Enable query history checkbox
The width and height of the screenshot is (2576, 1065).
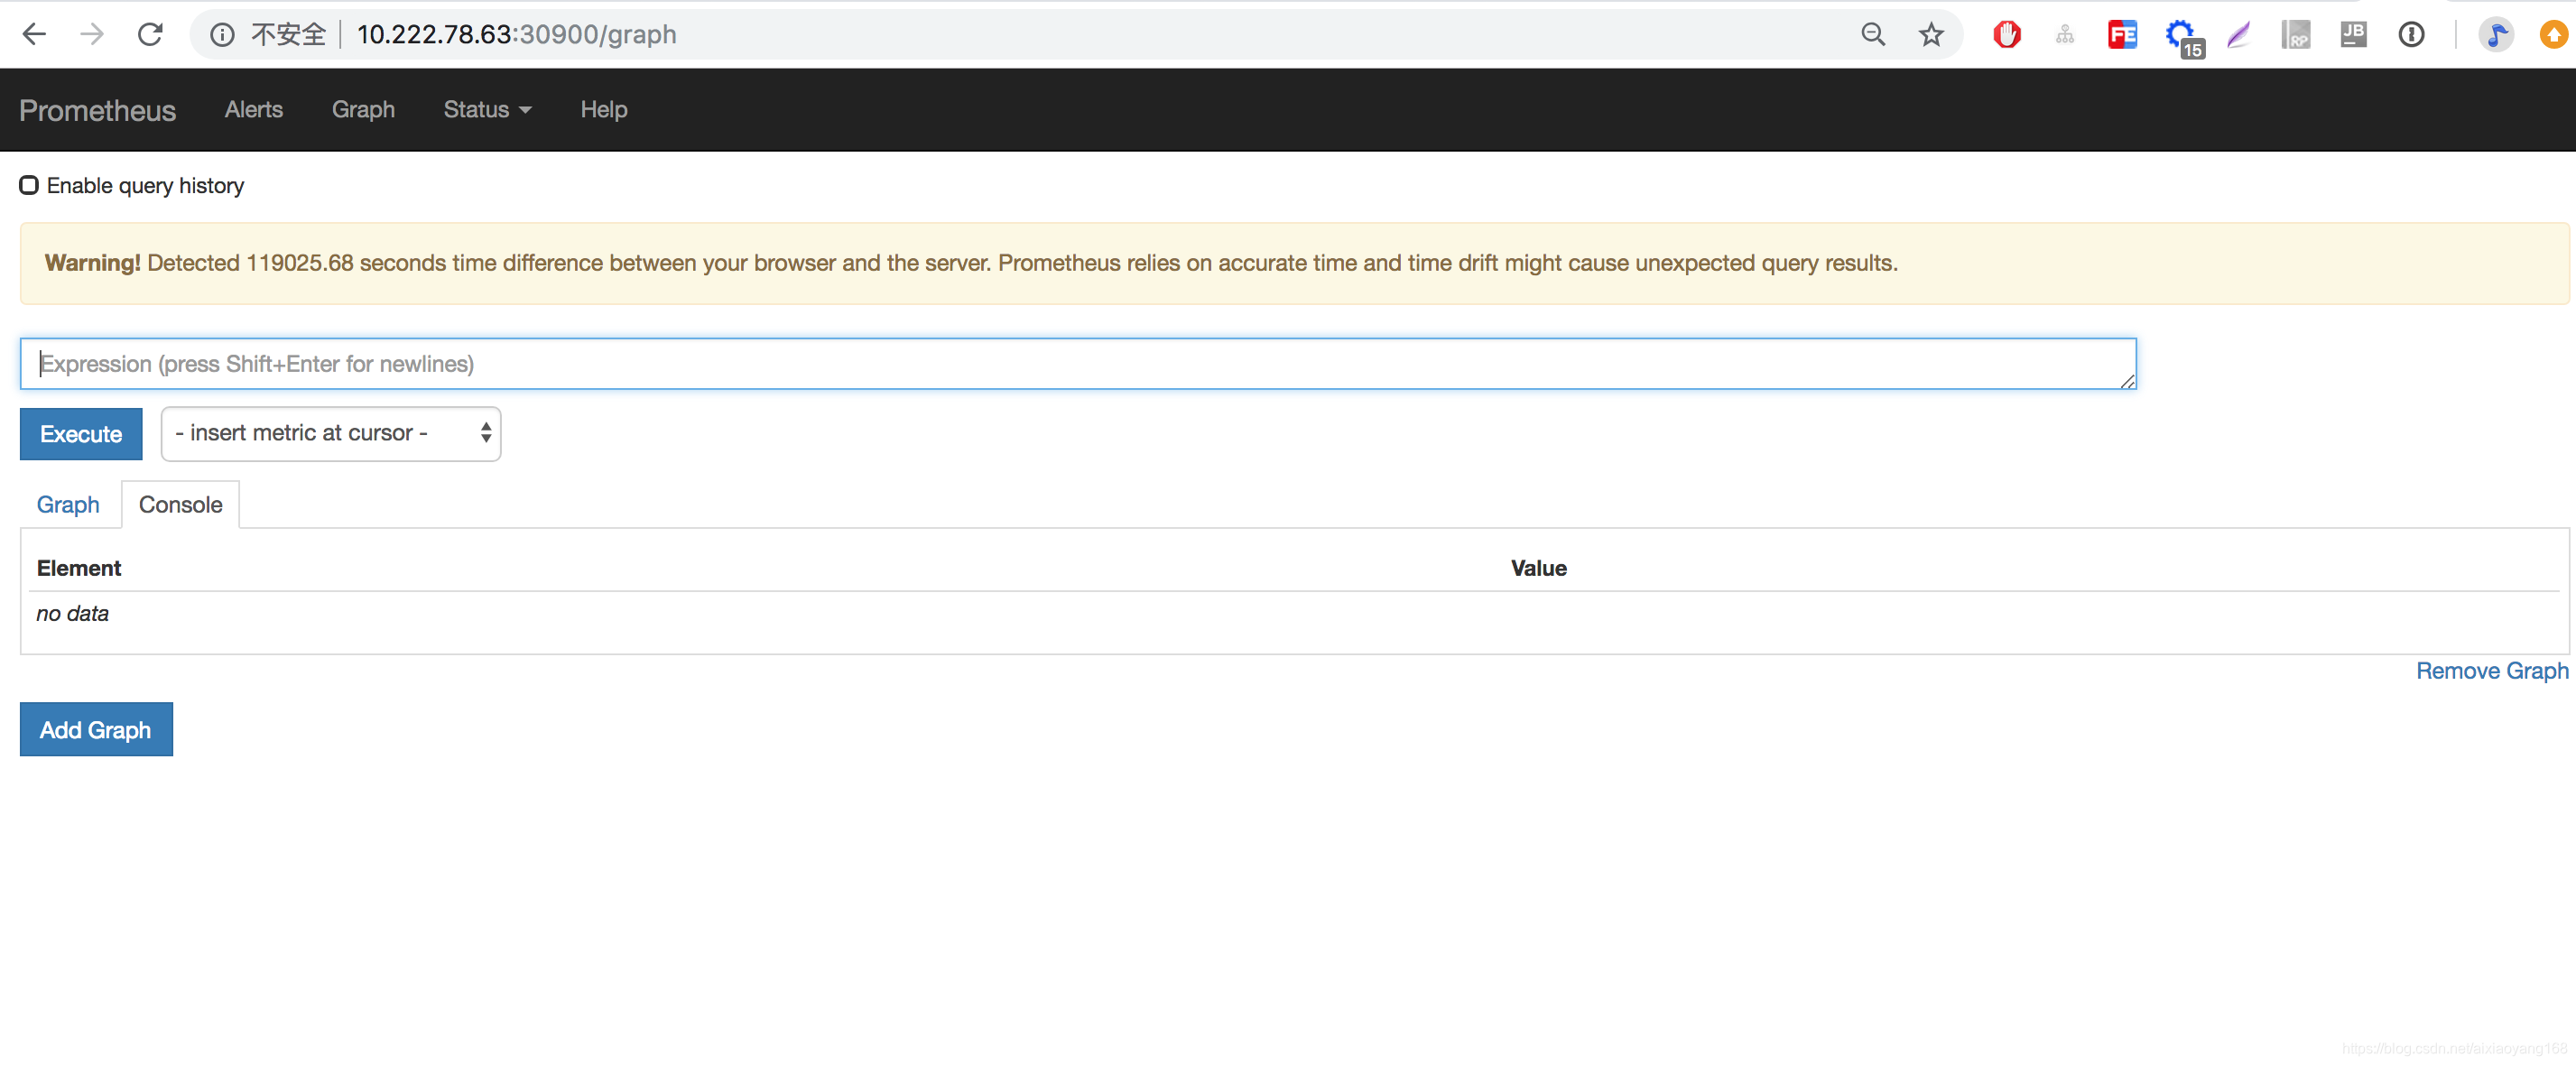(x=29, y=185)
